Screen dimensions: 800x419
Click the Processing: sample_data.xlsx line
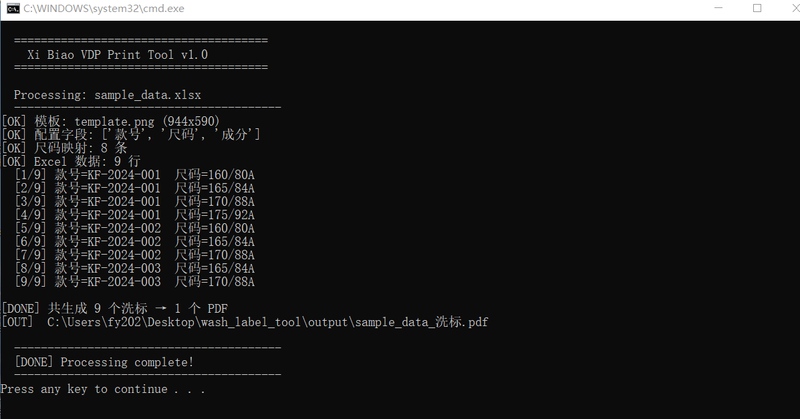(x=107, y=95)
